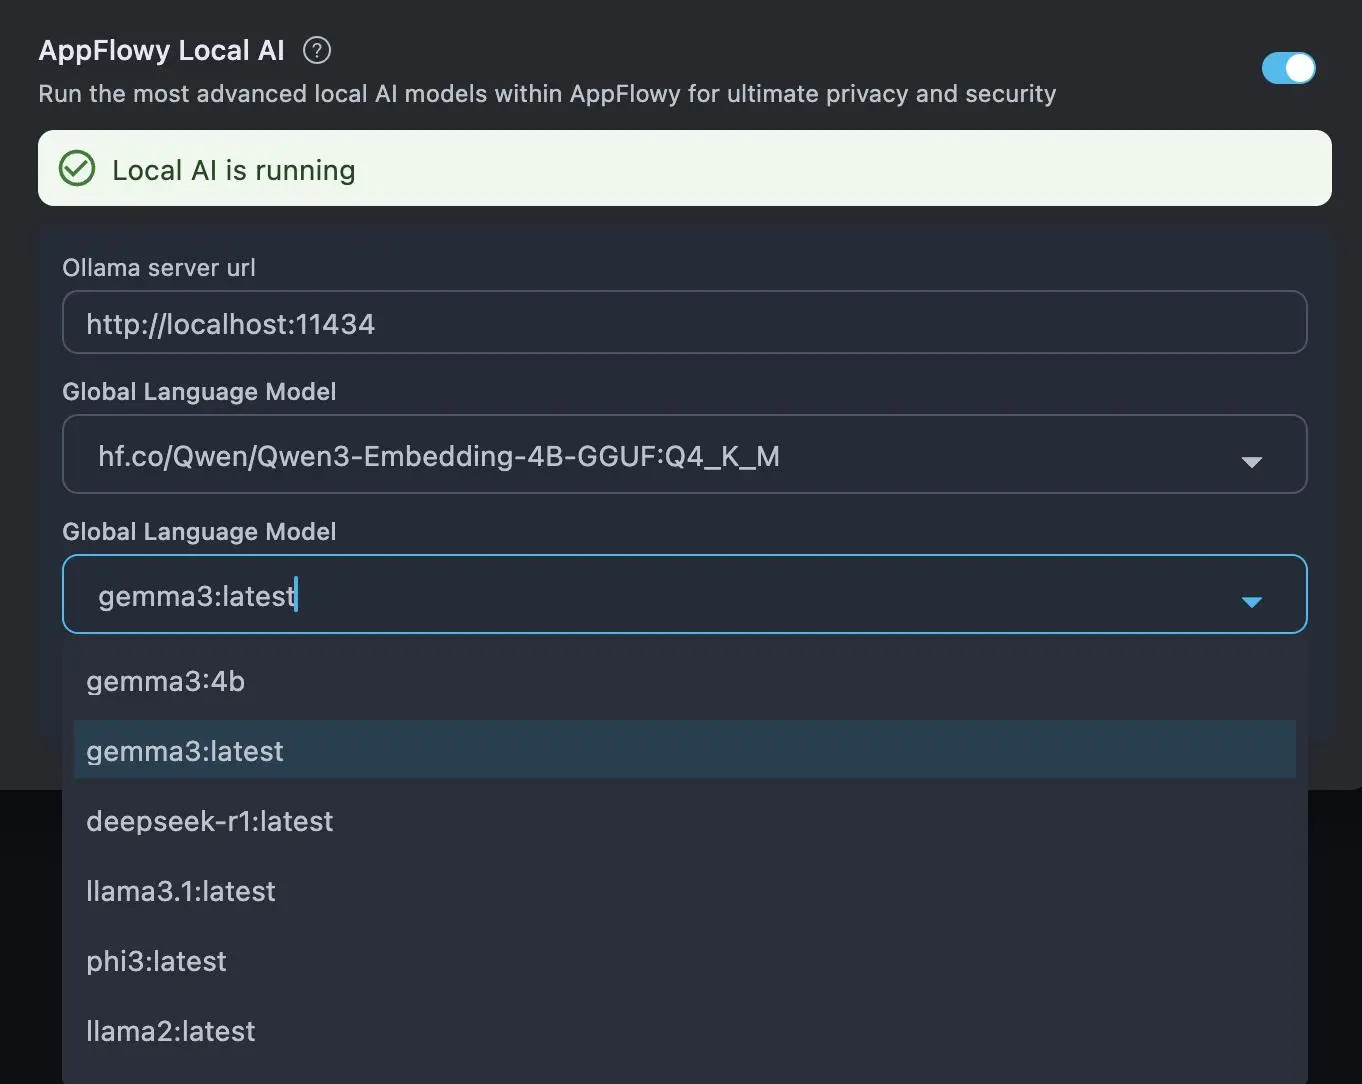Select deepseek-r1:latest model option

[x=684, y=821]
